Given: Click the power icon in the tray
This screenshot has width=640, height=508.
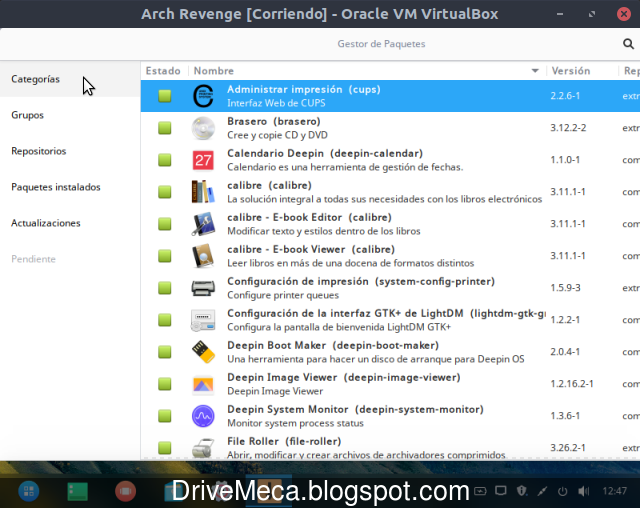Looking at the screenshot, I should coord(562,491).
